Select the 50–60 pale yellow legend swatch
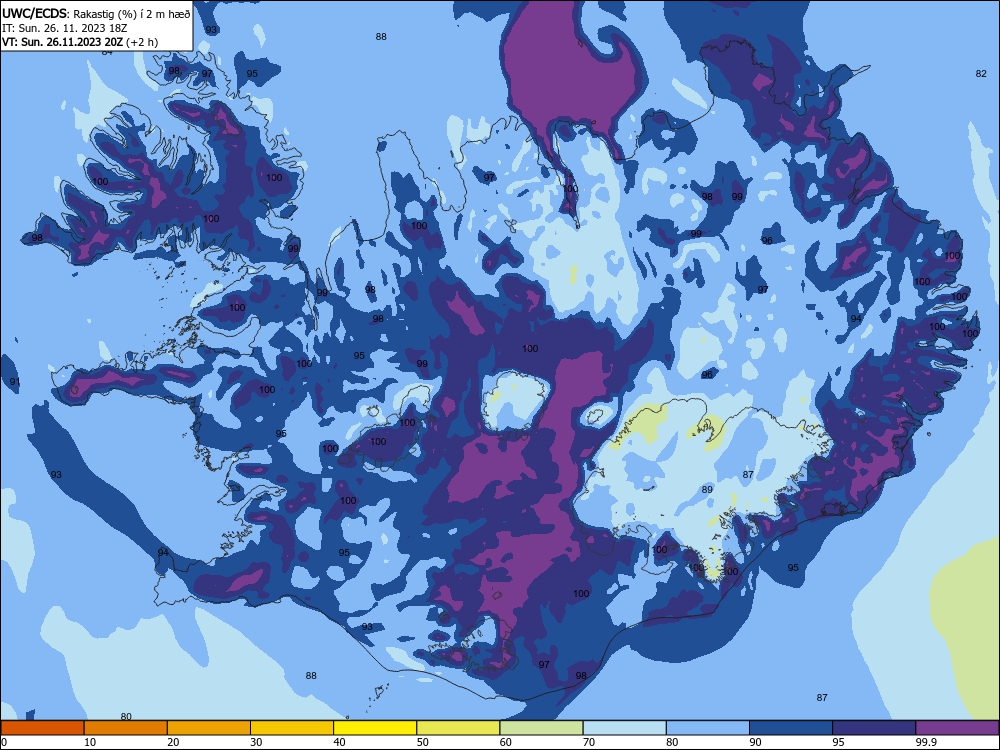The image size is (1000, 750). point(458,728)
